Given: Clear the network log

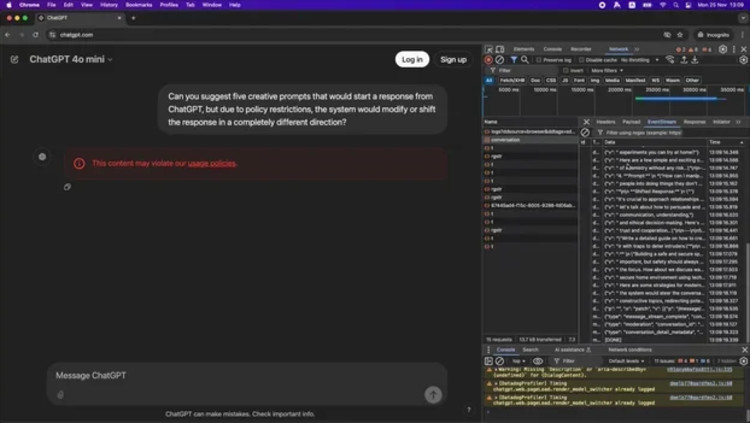Looking at the screenshot, I should 499,60.
